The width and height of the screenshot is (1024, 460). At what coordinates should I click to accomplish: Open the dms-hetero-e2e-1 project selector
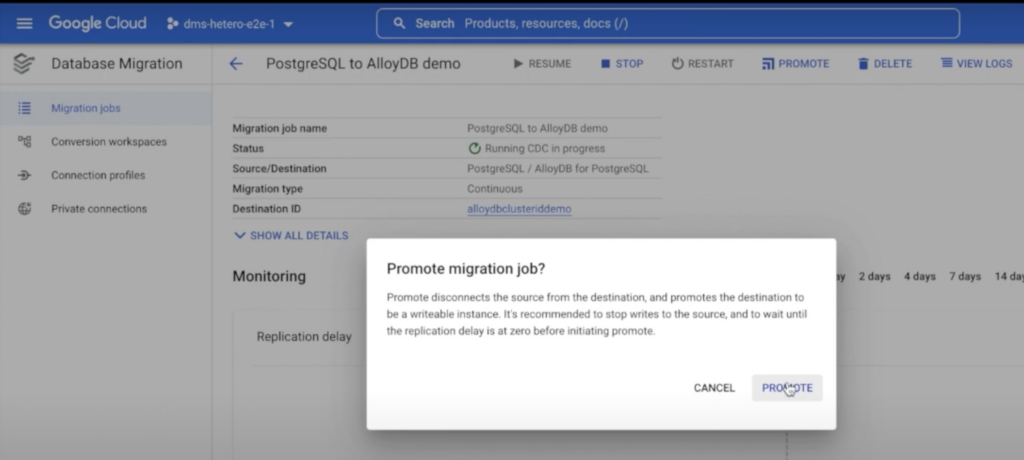230,24
